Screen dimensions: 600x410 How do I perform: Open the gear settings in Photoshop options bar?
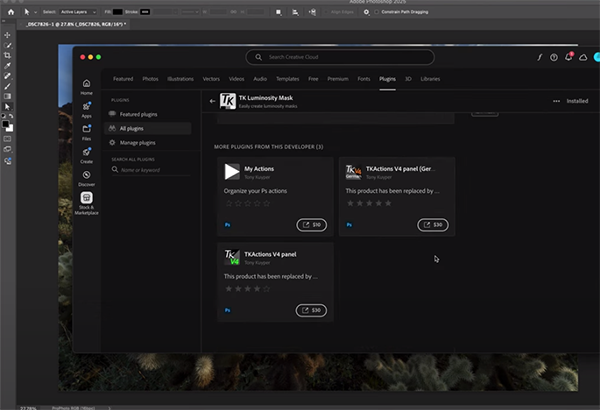(x=366, y=12)
